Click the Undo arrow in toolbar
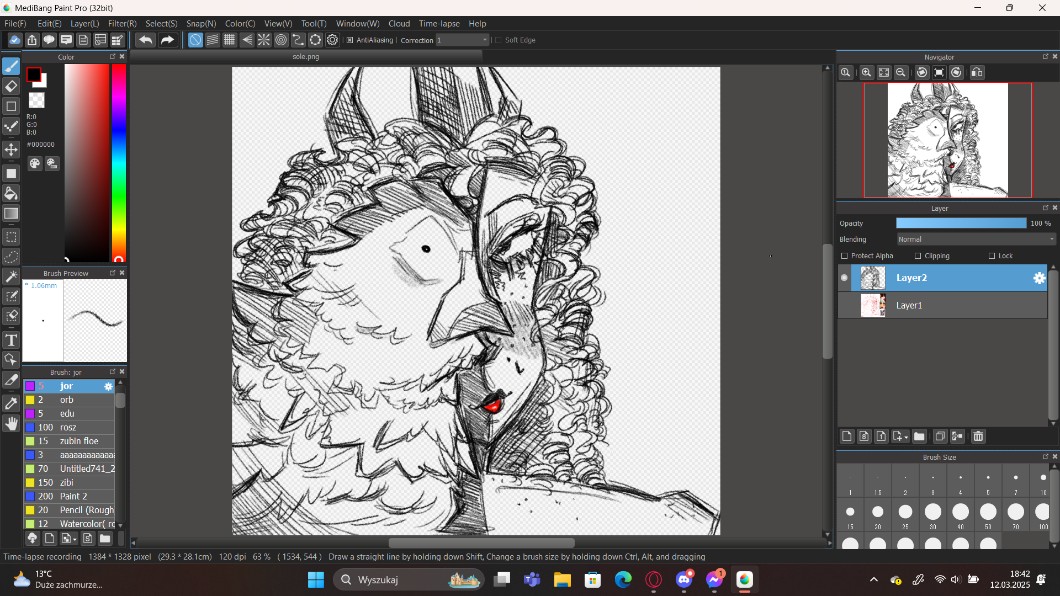Image resolution: width=1060 pixels, height=596 pixels. point(146,40)
